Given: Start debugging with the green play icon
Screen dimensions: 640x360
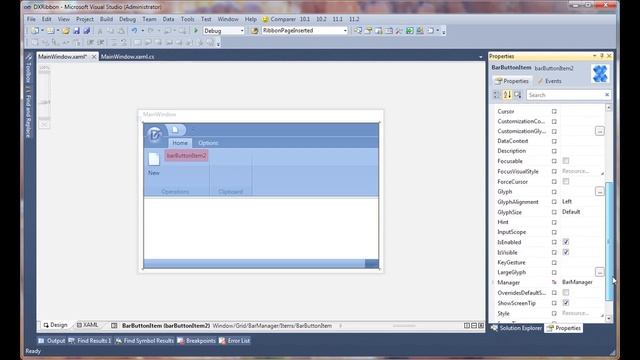Looking at the screenshot, I should click(196, 31).
